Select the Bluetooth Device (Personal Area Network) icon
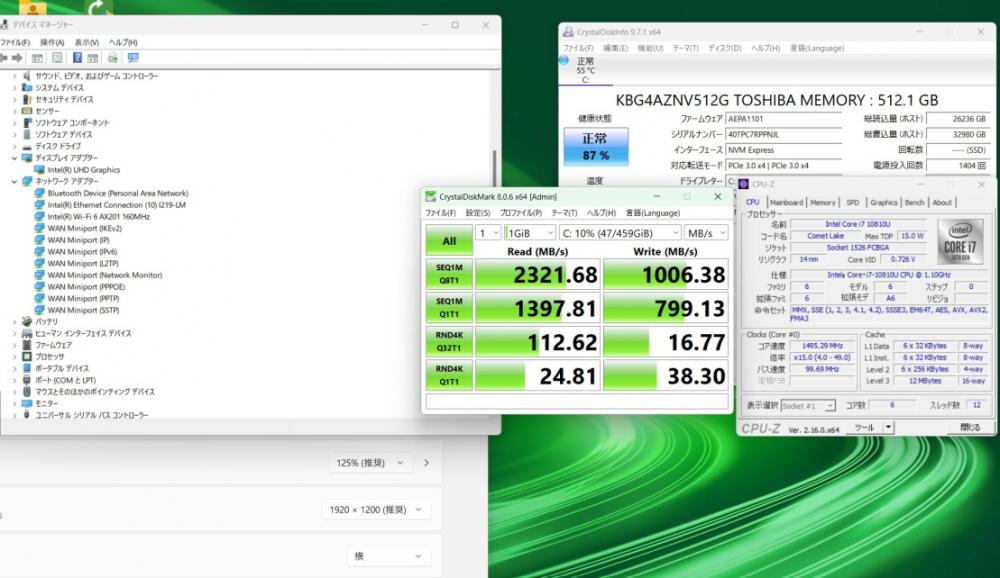 [x=40, y=193]
